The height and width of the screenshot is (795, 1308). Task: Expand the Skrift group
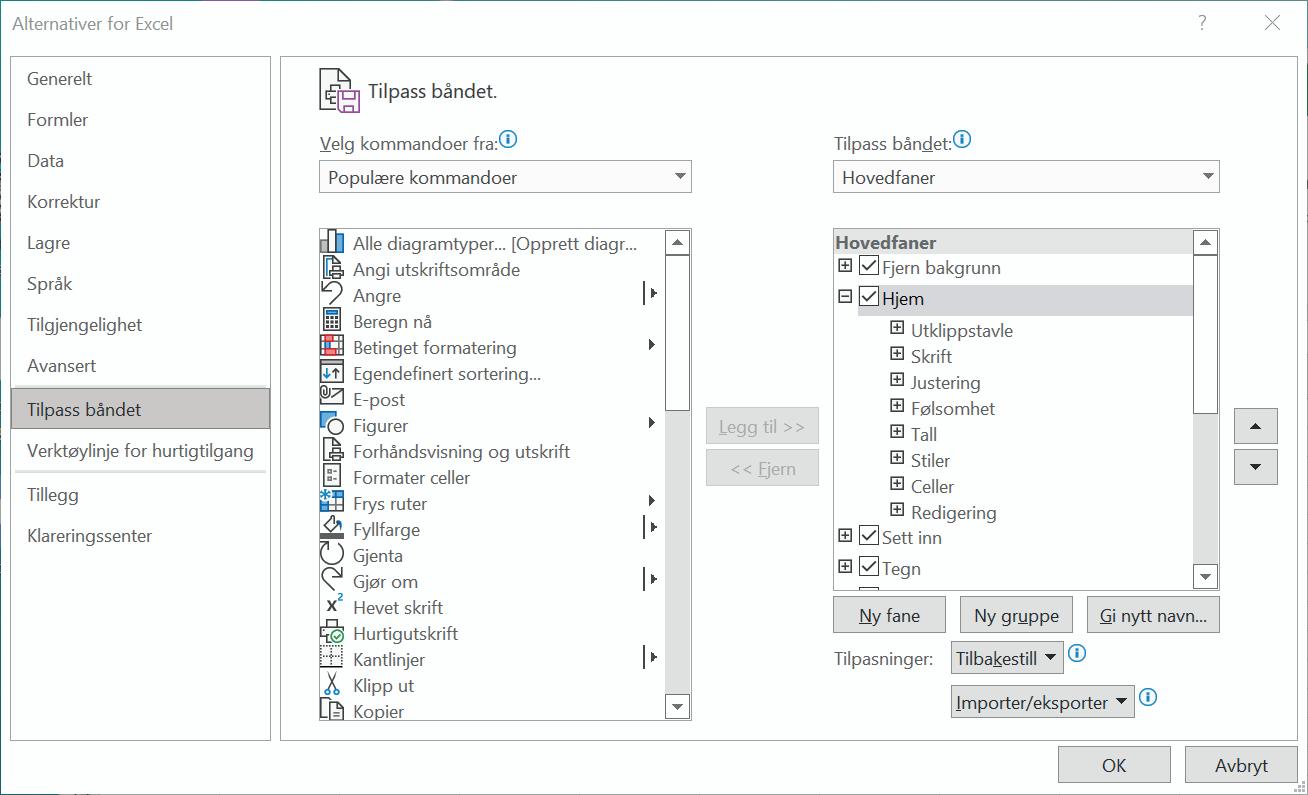pos(897,355)
